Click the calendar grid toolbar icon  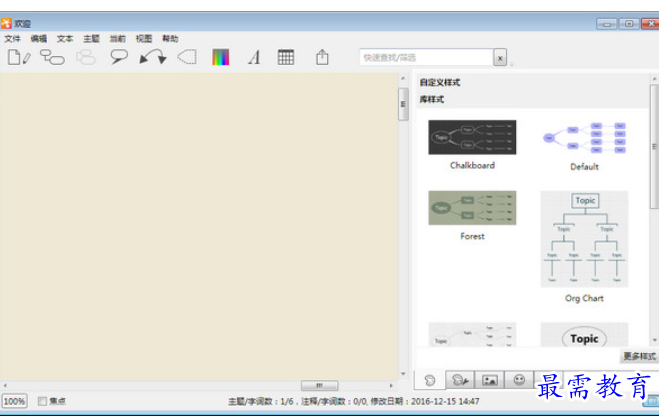(286, 57)
